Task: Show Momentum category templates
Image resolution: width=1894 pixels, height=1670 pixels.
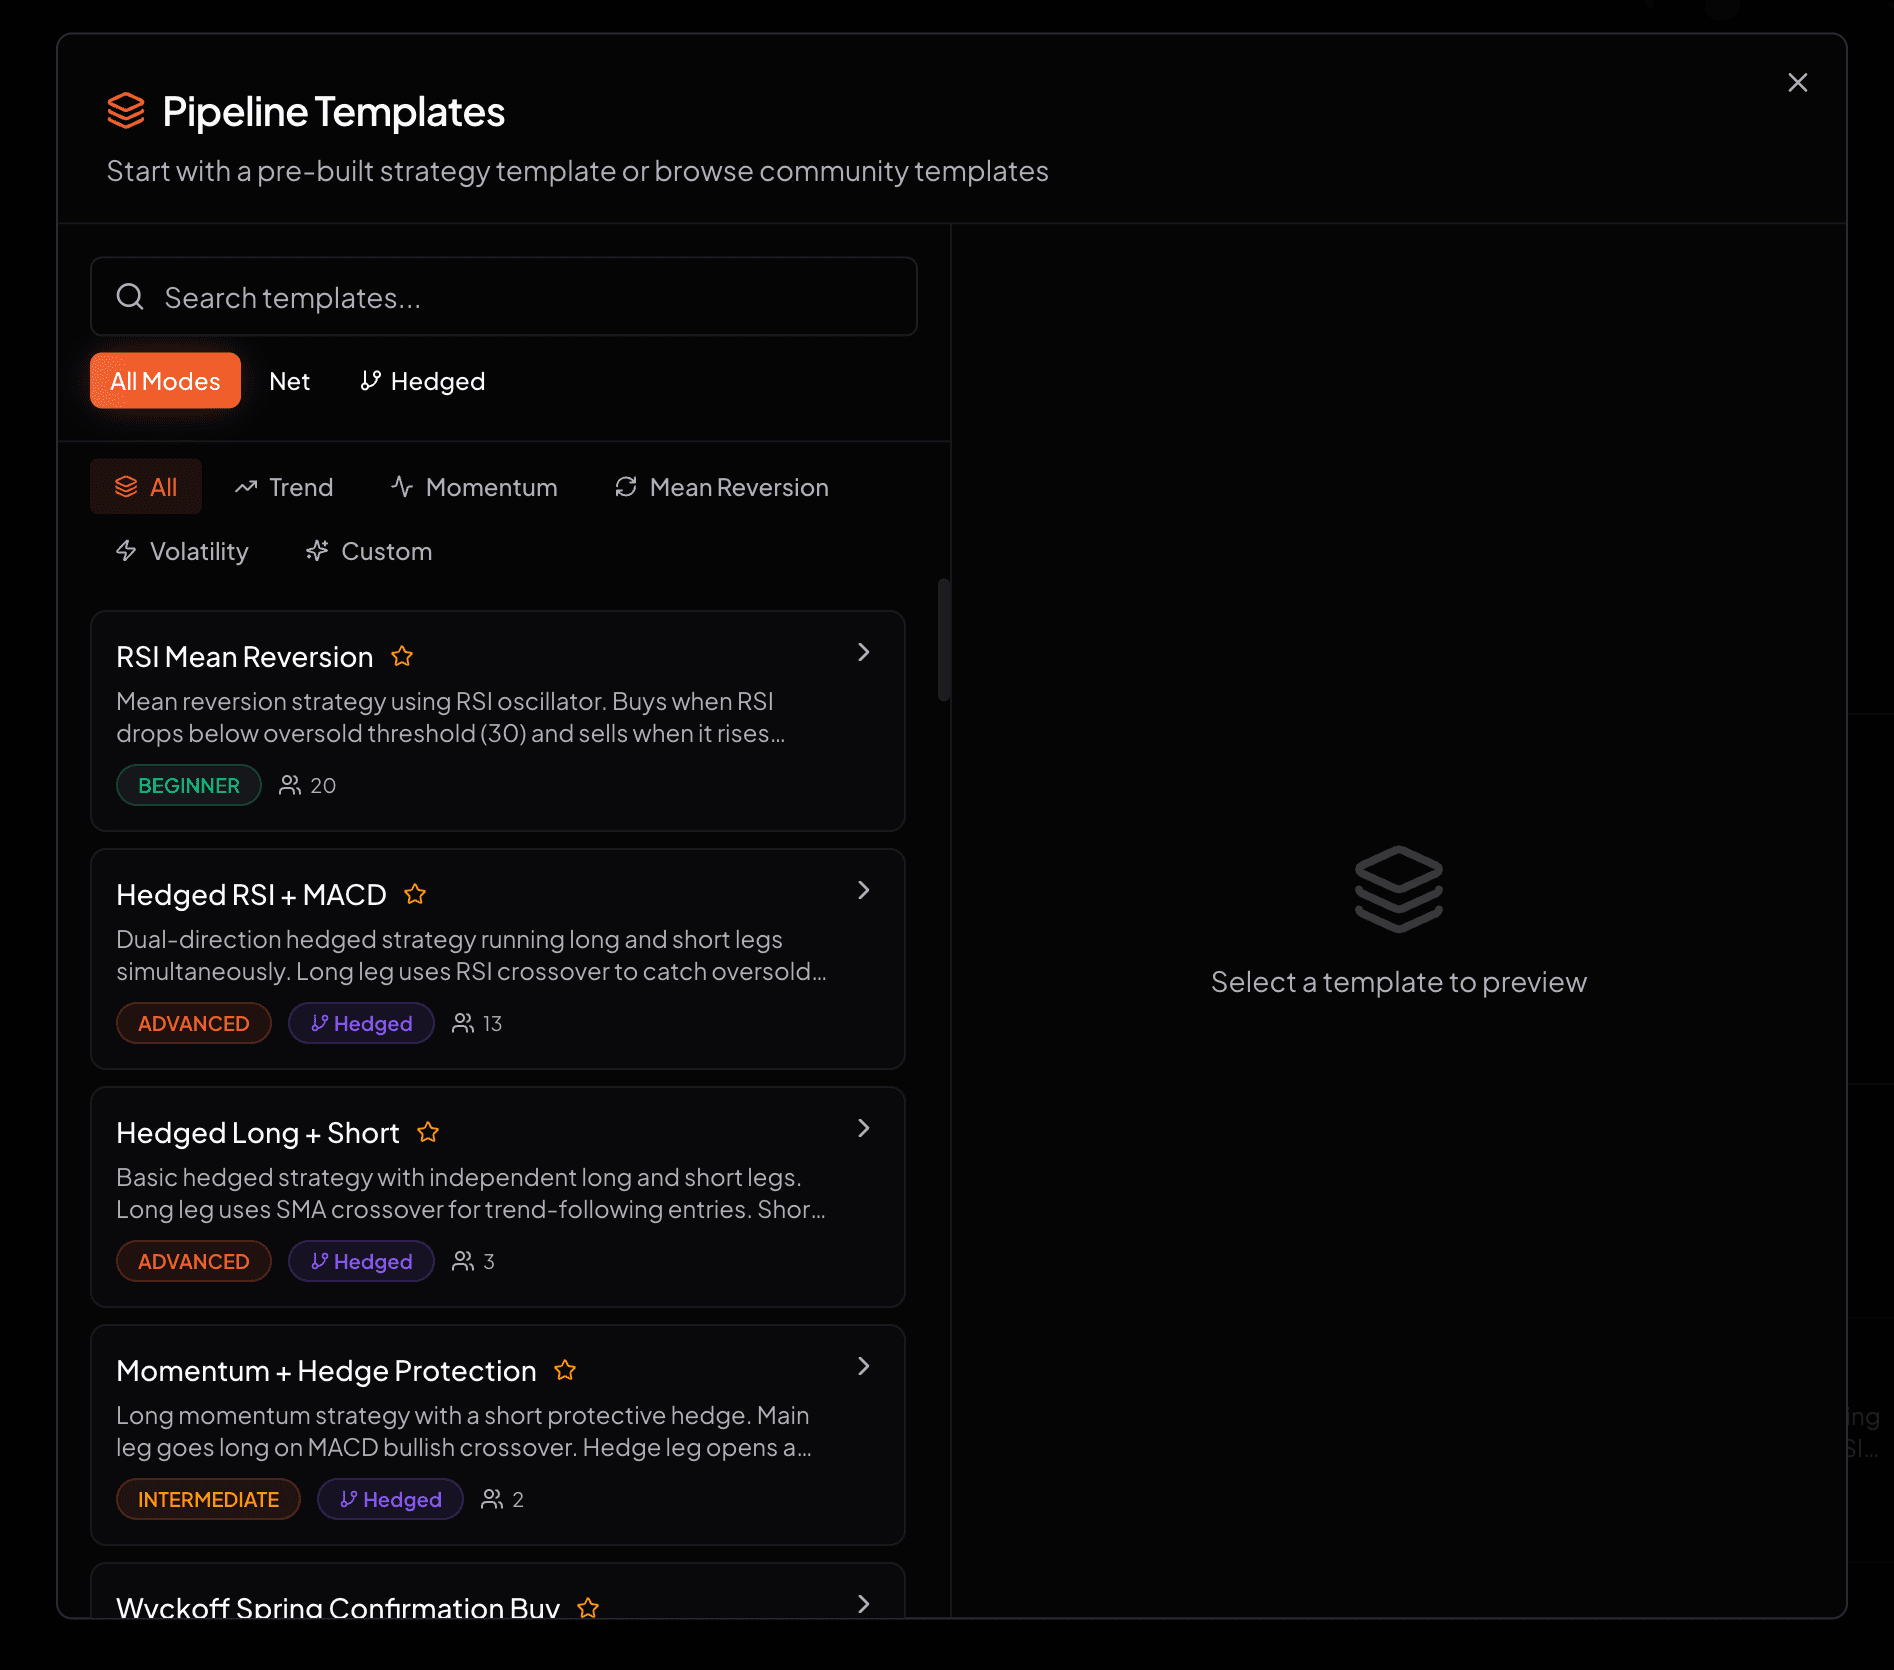Action: pyautogui.click(x=474, y=487)
